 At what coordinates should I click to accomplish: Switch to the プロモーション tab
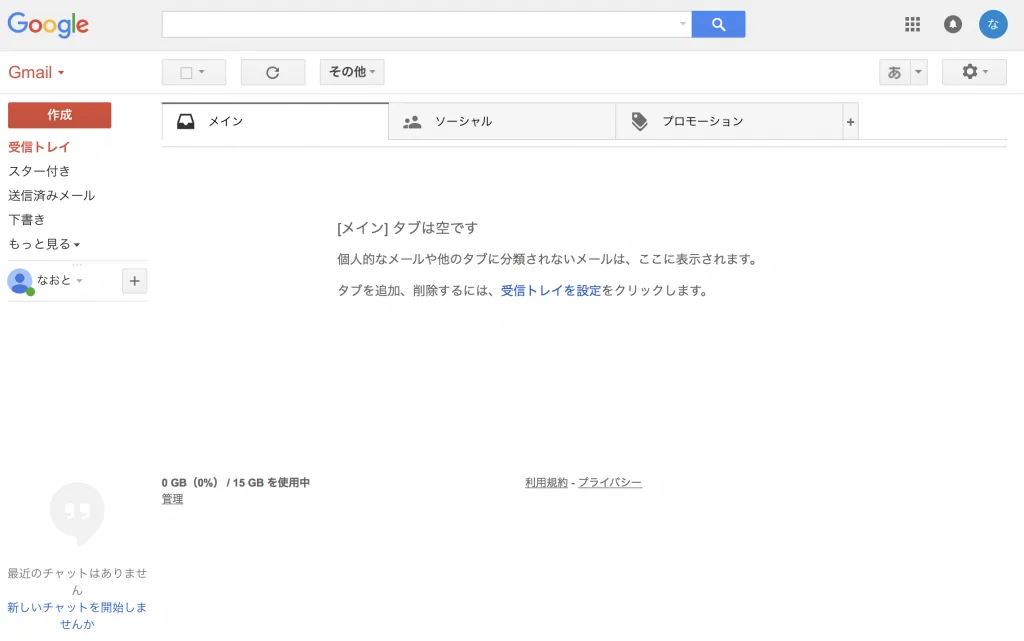point(729,121)
